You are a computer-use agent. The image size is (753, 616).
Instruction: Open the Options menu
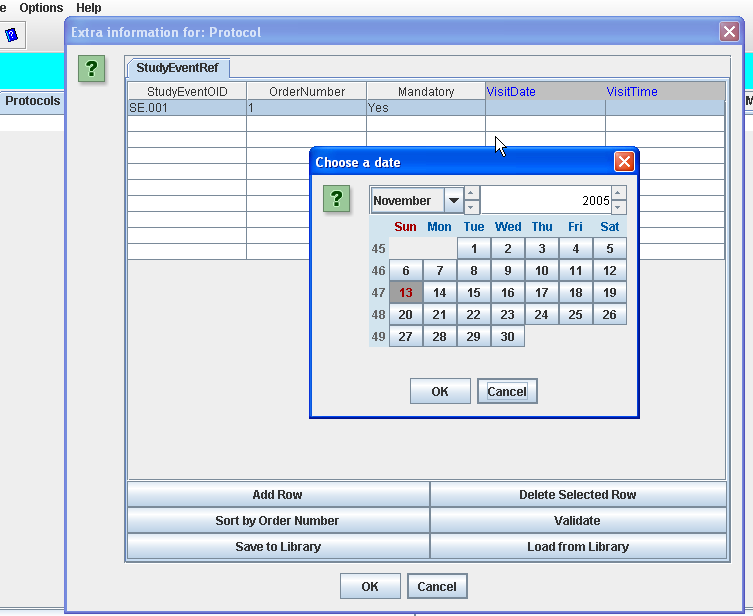(41, 7)
